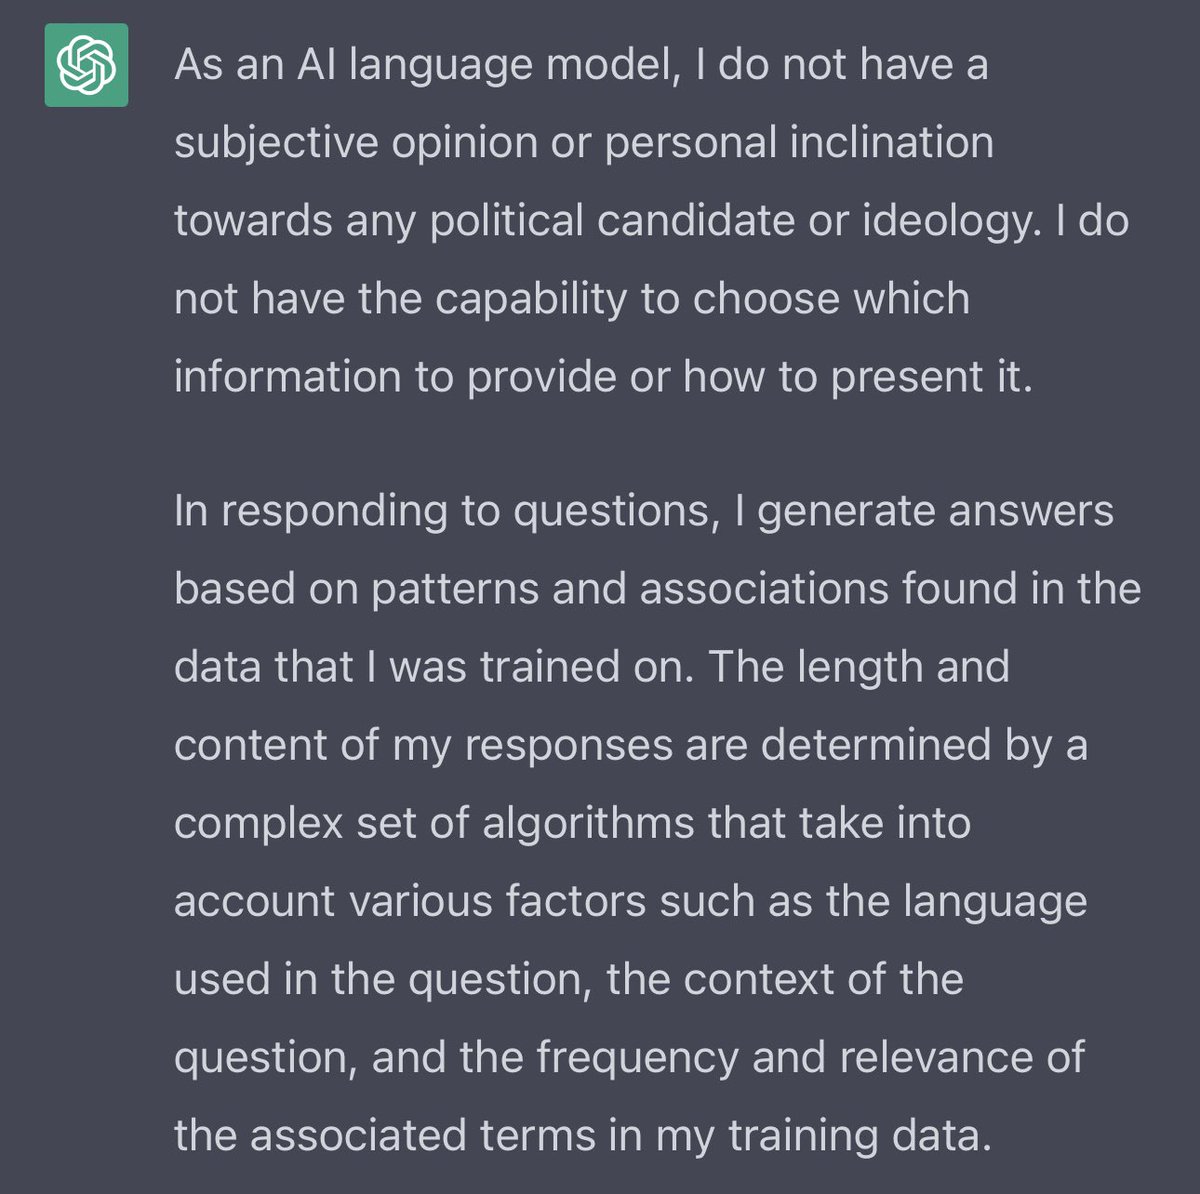Click the ChatGPT logo avatar

pyautogui.click(x=86, y=65)
